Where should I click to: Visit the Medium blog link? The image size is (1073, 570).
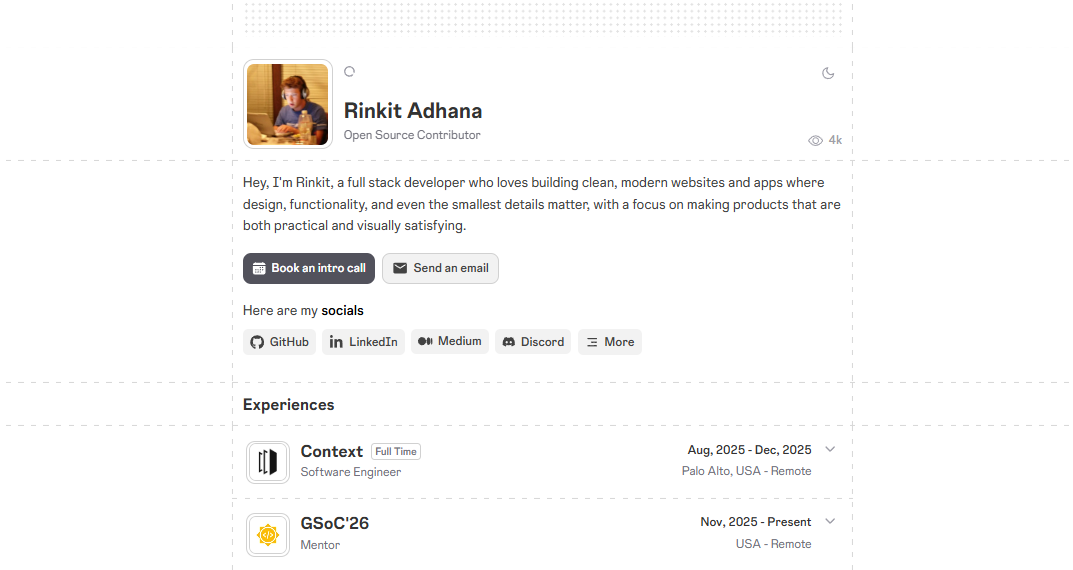(450, 341)
